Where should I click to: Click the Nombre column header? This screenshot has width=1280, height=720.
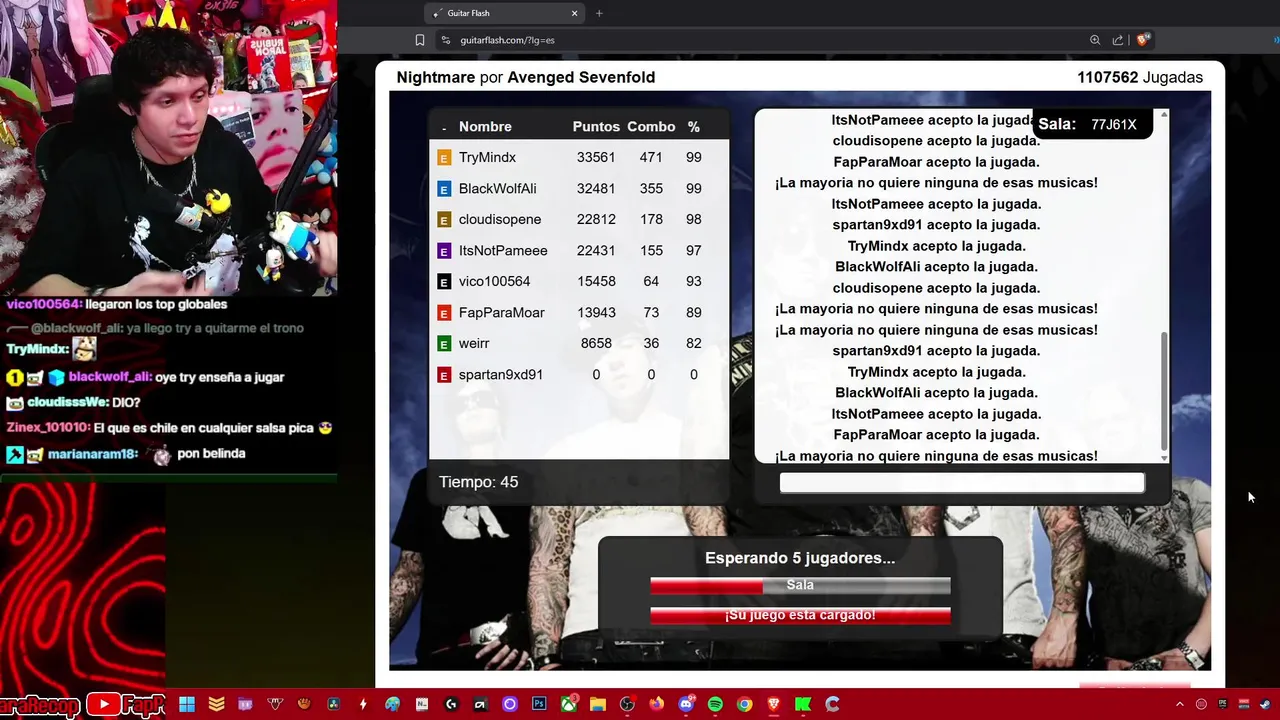click(485, 127)
